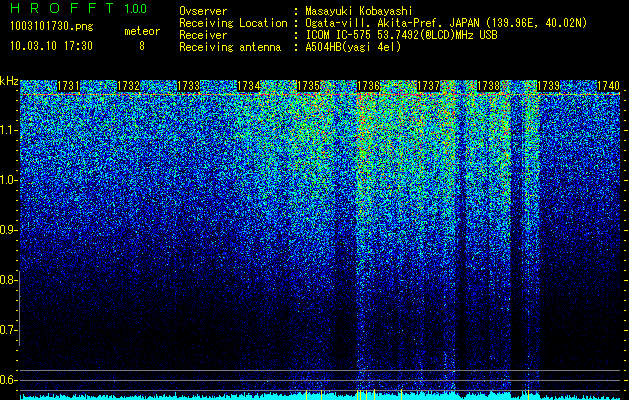Click the kHz axis unit label

pos(9,81)
